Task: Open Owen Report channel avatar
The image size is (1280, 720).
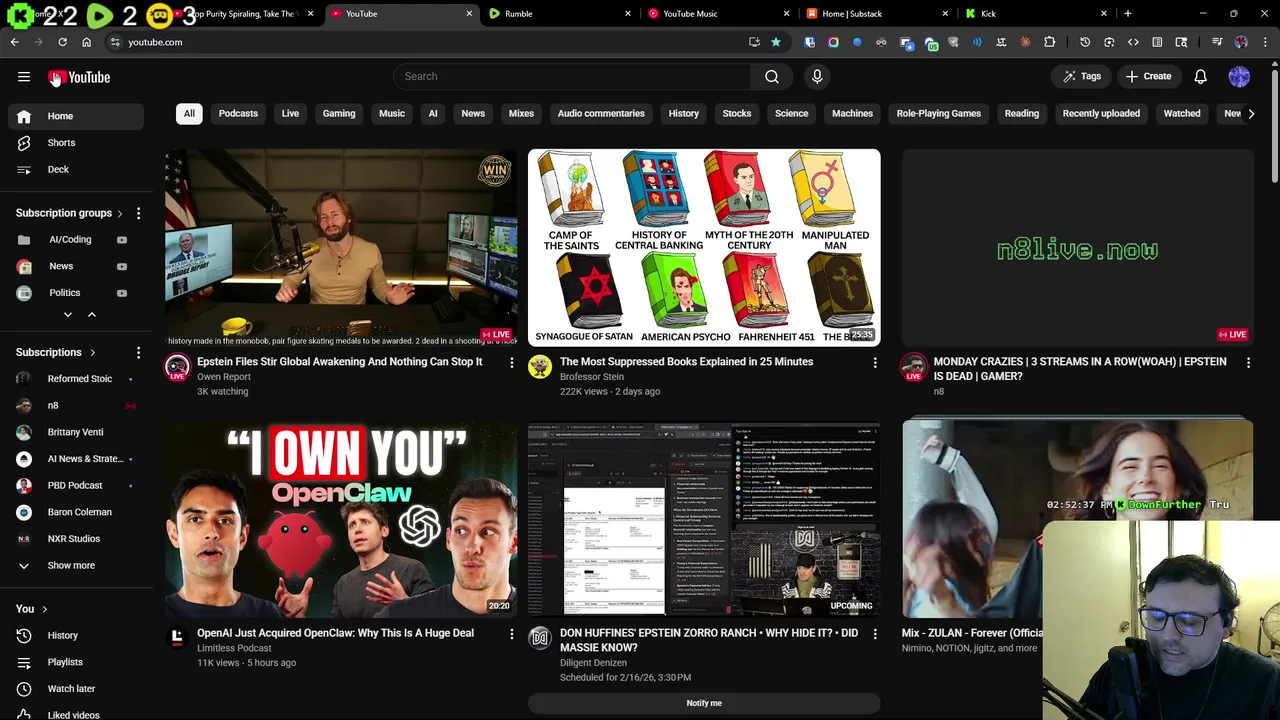Action: point(177,367)
